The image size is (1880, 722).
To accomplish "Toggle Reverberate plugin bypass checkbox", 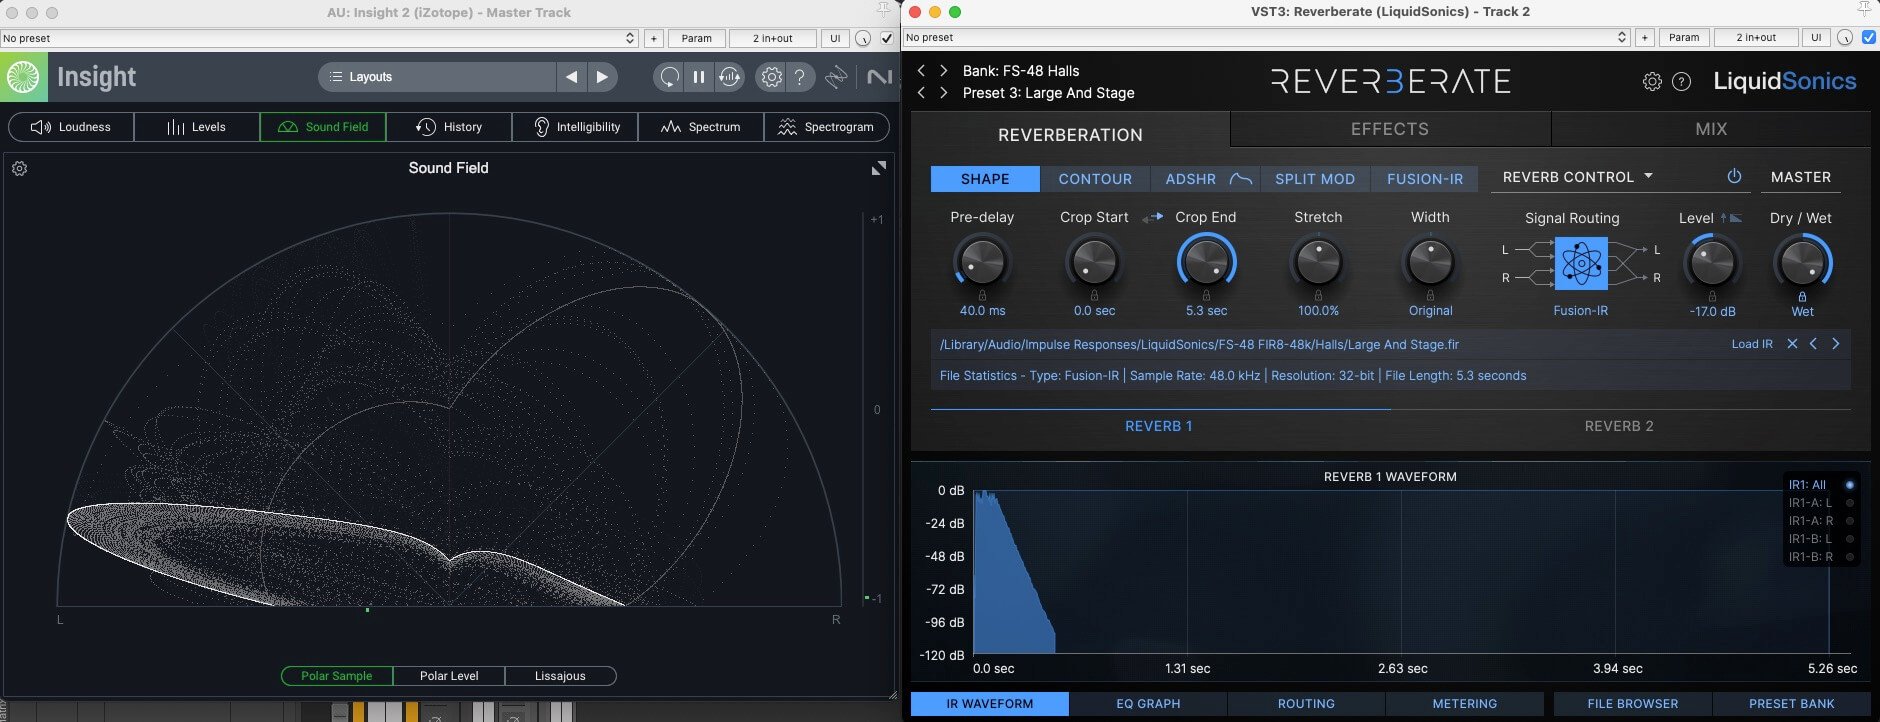I will [x=1868, y=37].
